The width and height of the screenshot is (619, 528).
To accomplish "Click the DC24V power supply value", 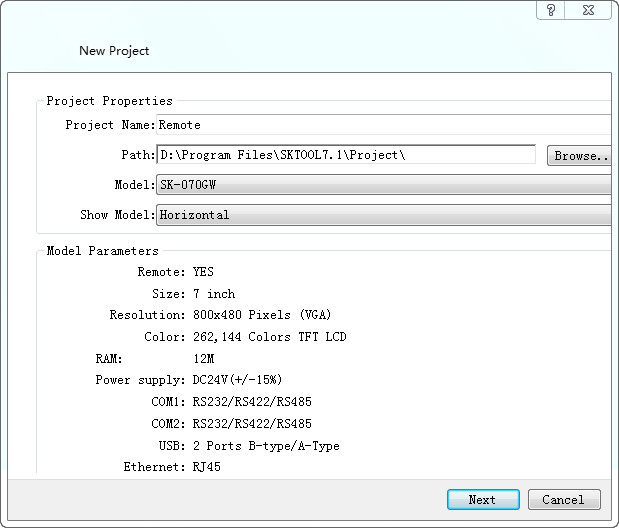I will click(x=236, y=380).
